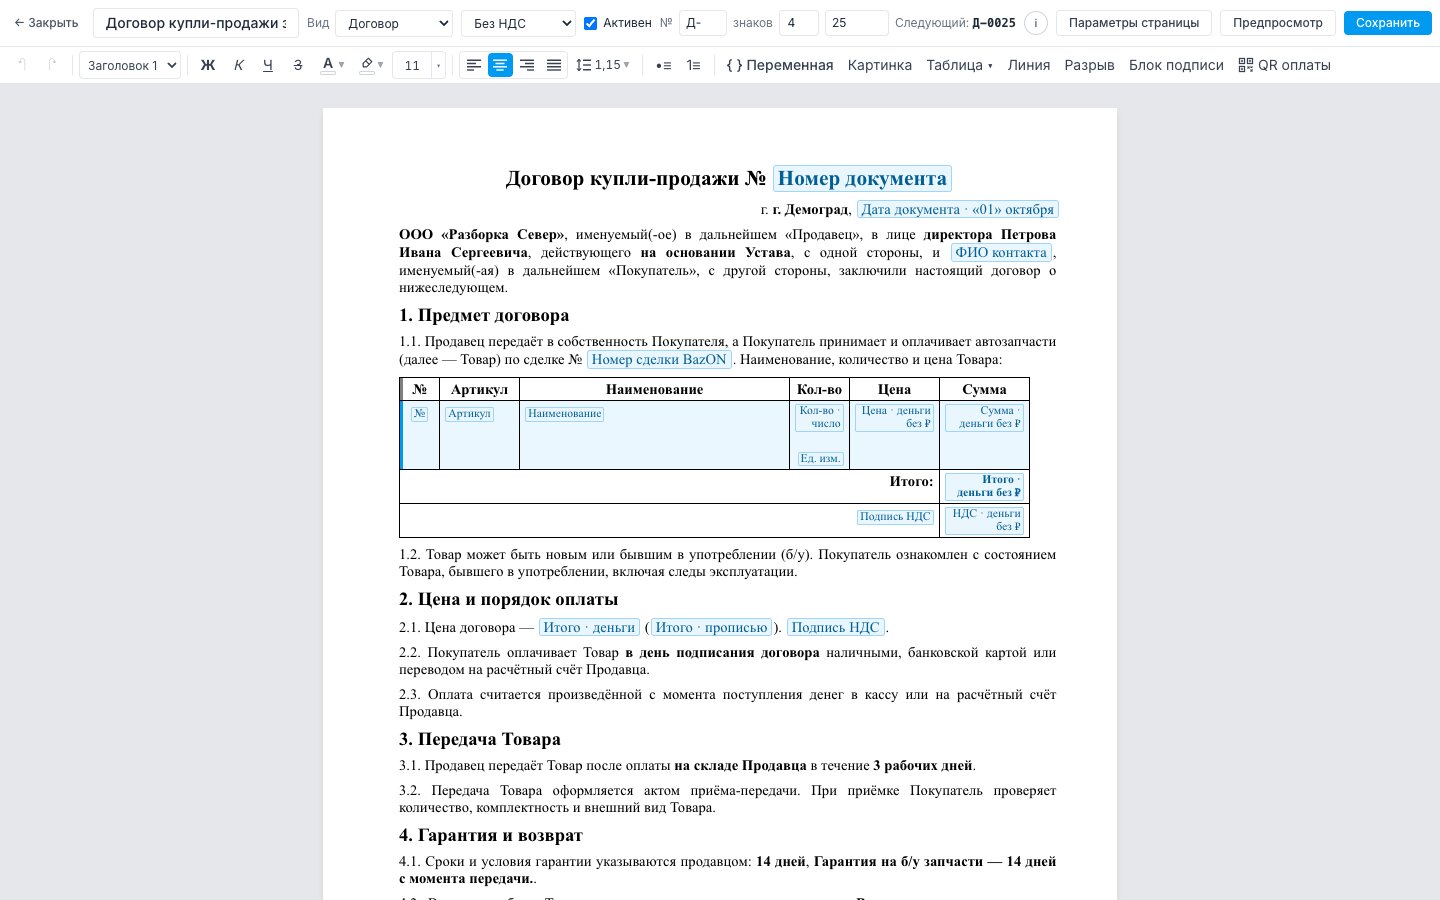Insert a QR оплаты code
The image size is (1440, 900).
click(x=1284, y=65)
